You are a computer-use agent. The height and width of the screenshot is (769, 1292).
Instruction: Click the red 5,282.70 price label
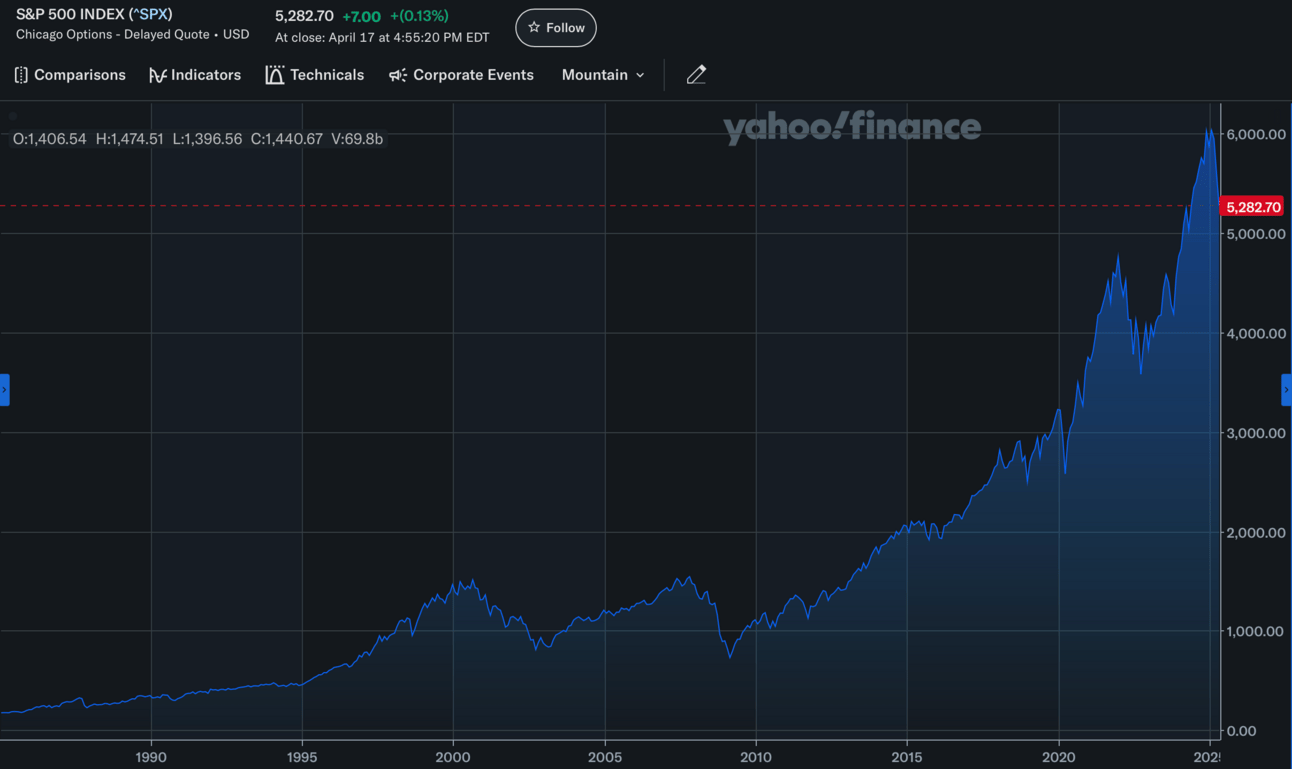pos(1253,207)
